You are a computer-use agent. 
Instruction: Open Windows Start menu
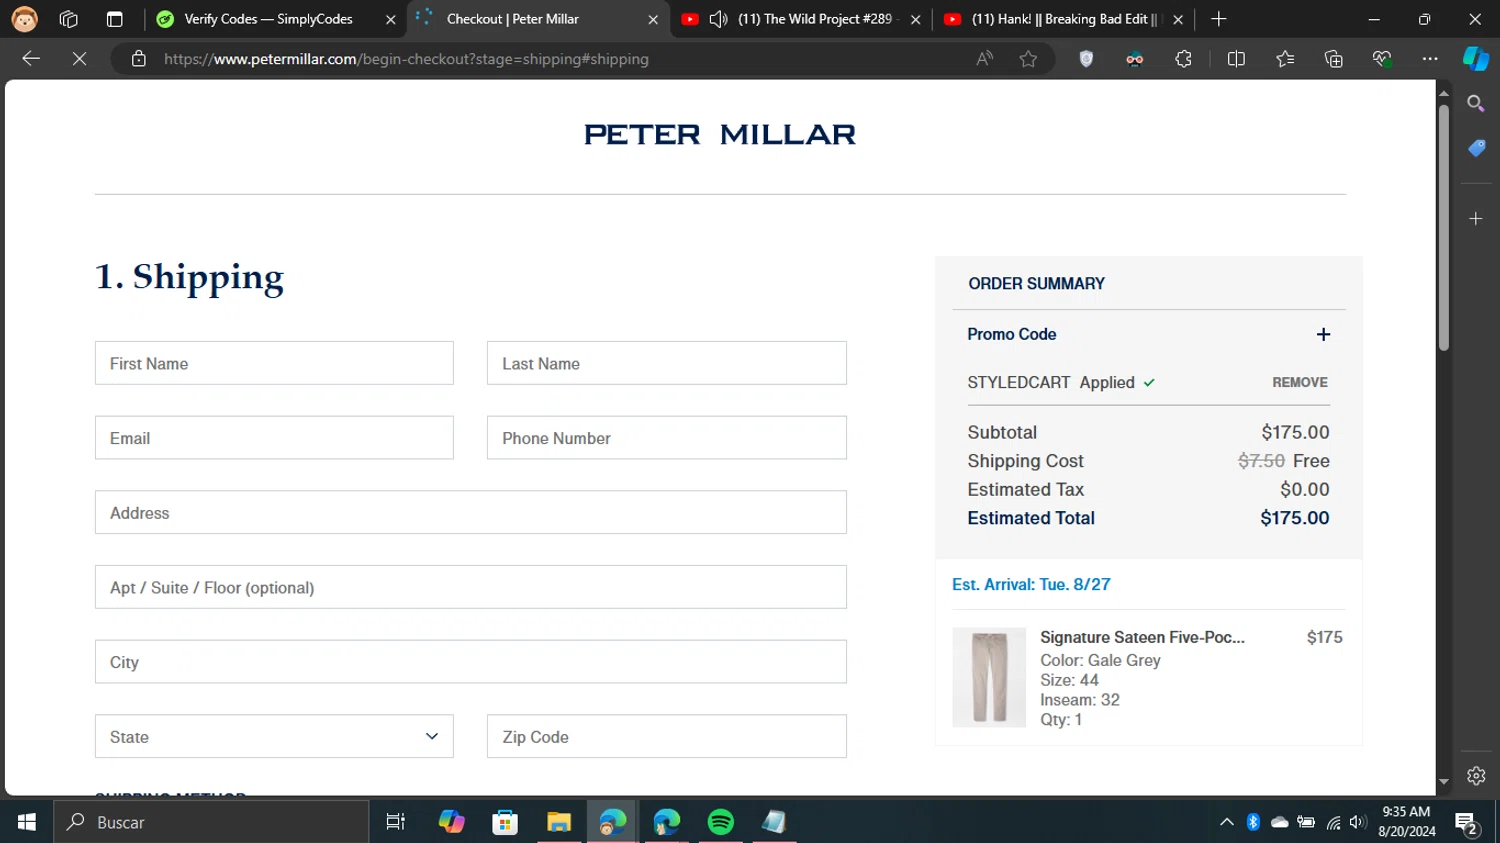tap(27, 822)
